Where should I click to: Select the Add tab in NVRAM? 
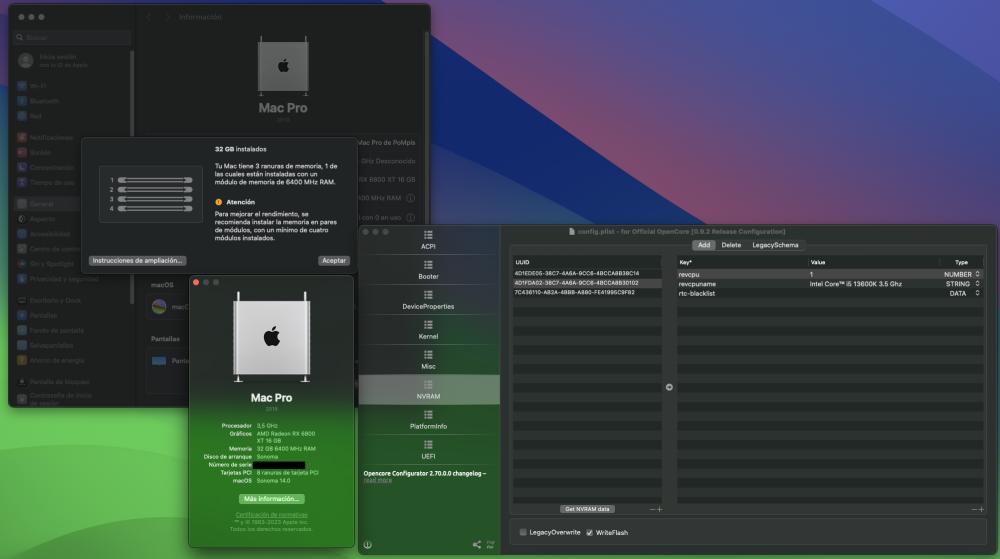point(703,245)
